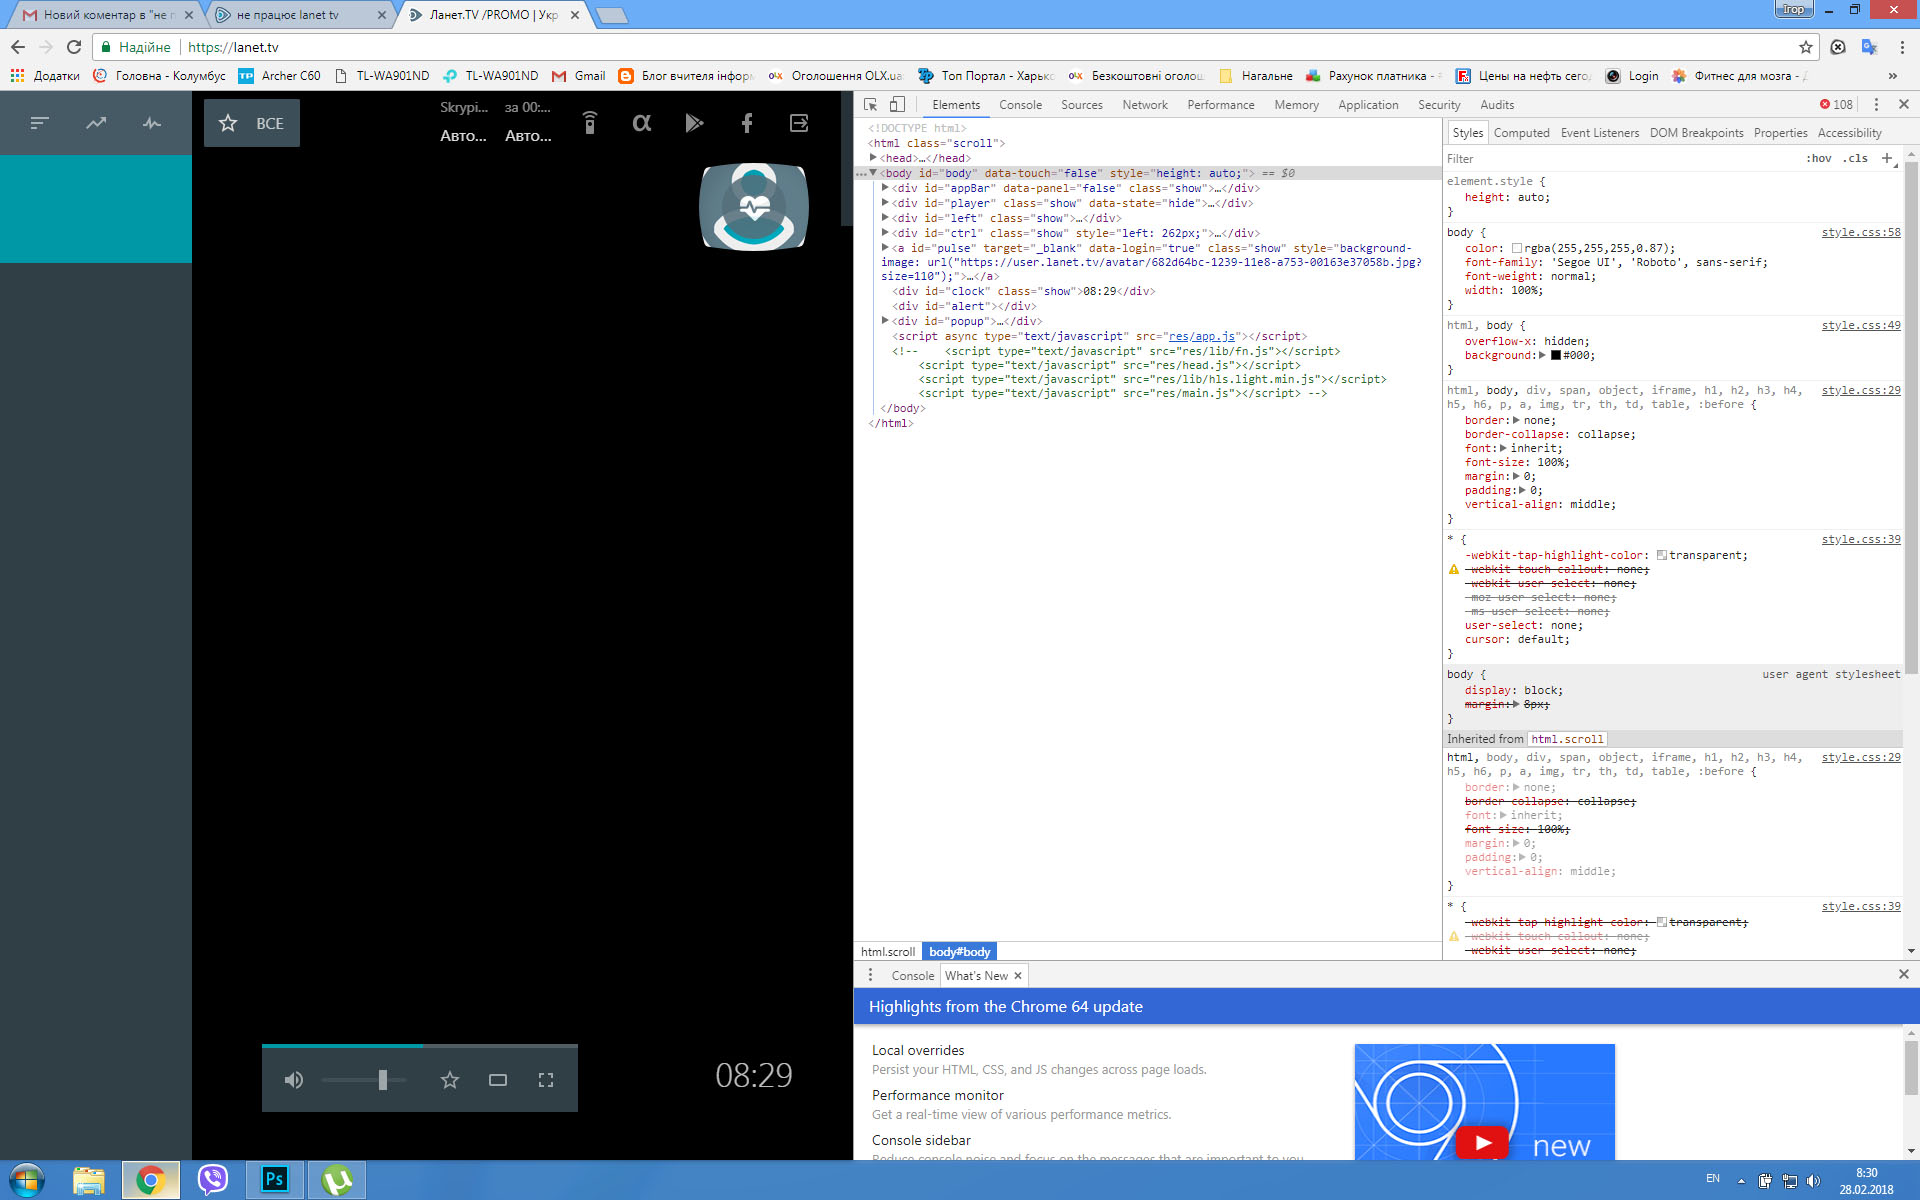This screenshot has width=1920, height=1200.
Task: Toggle the .cls class editor
Action: [1855, 158]
